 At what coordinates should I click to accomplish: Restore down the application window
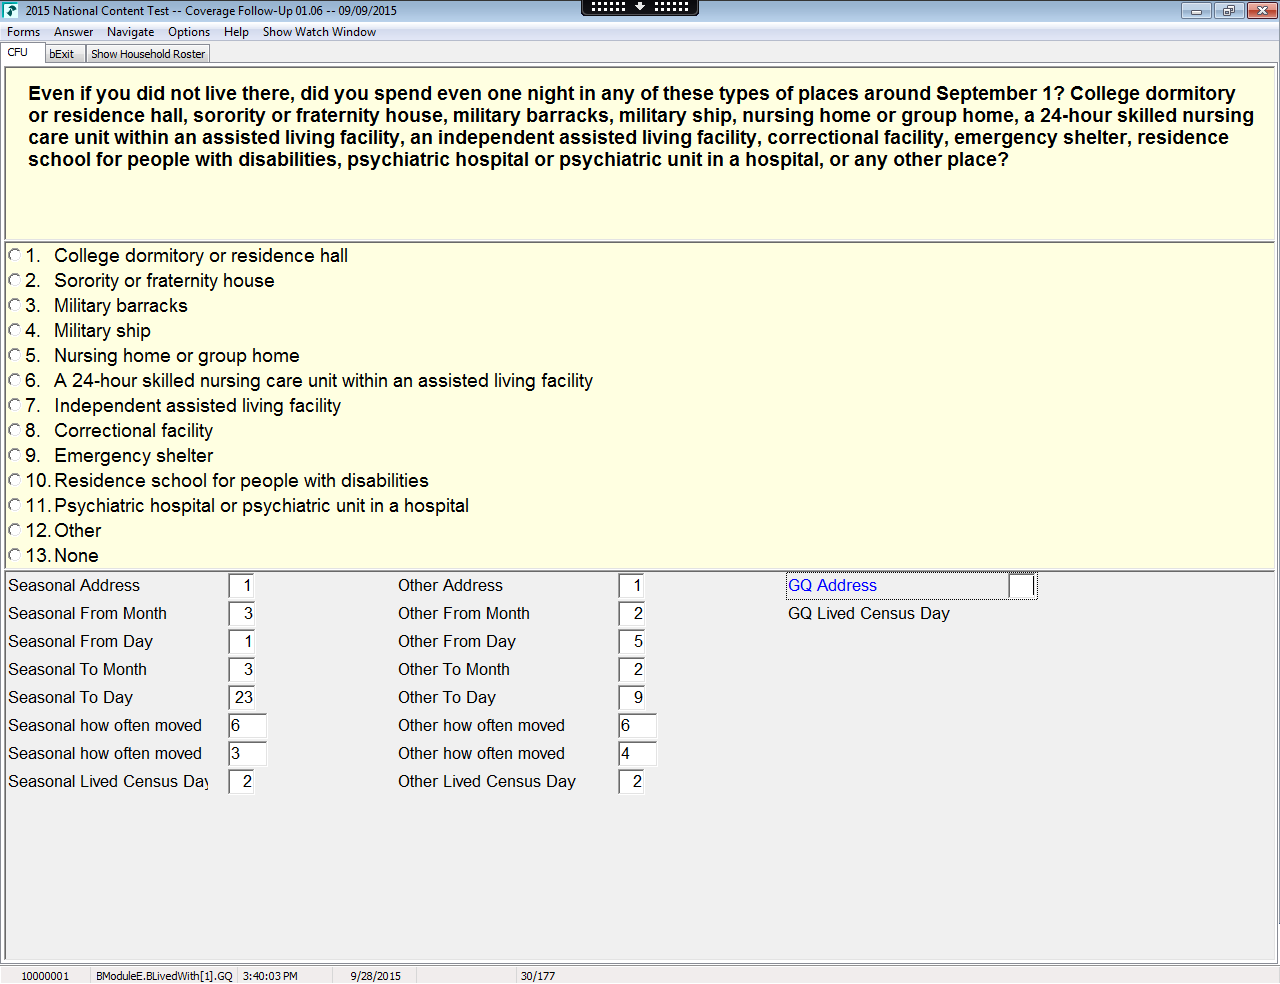(x=1228, y=11)
